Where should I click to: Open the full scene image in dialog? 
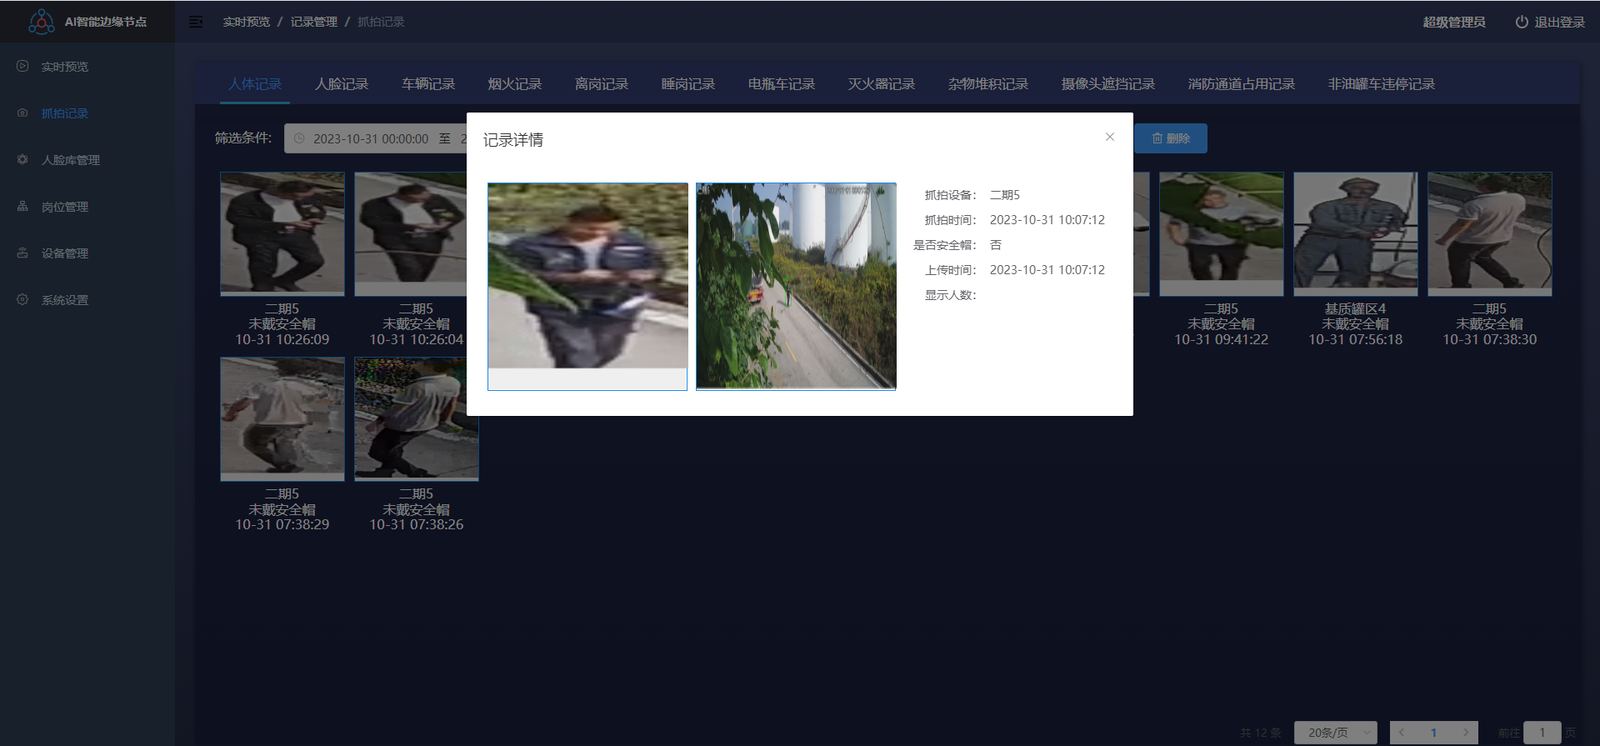click(x=796, y=286)
